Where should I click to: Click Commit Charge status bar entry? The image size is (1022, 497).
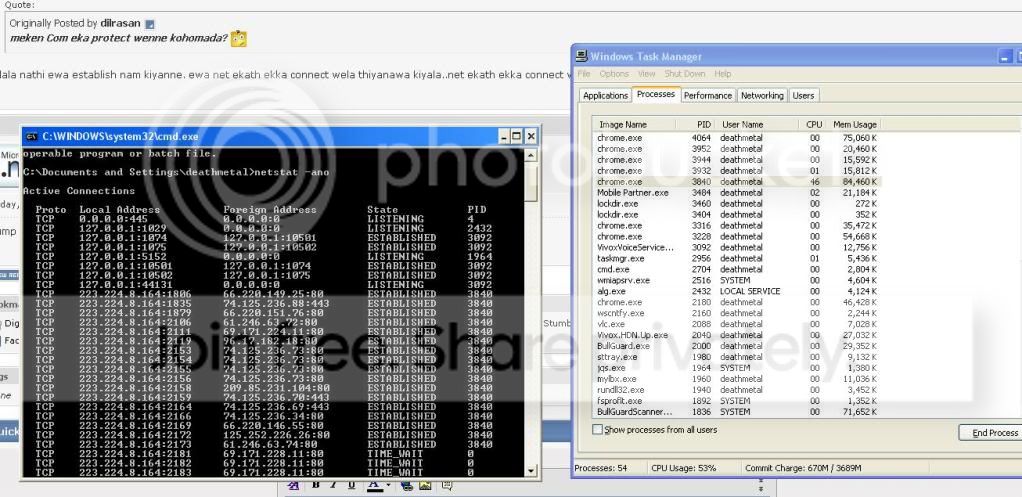coord(803,468)
